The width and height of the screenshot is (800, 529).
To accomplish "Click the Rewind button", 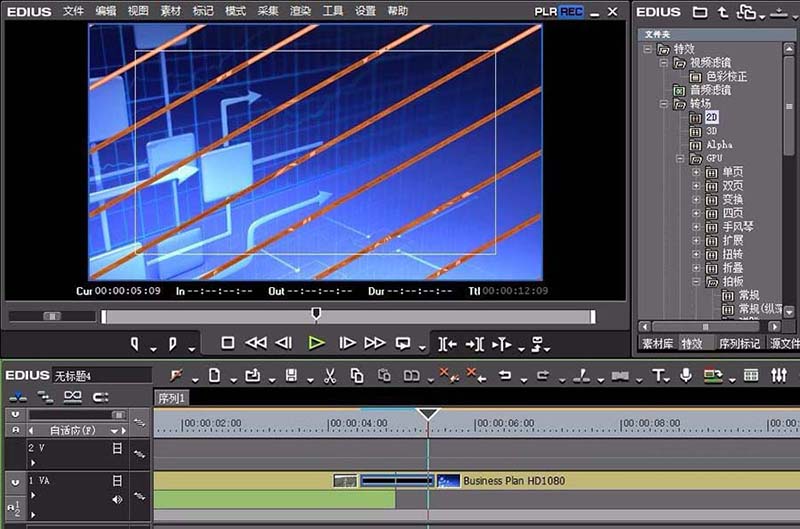I will click(256, 343).
